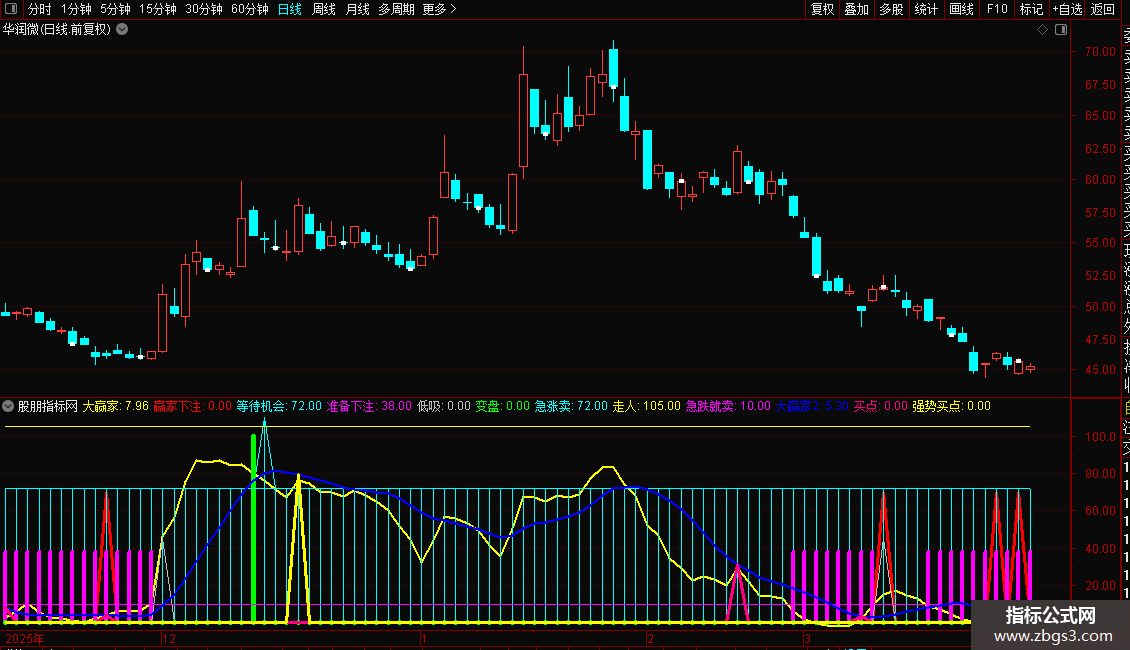
Task: Select the 60分钟 timeframe
Action: (x=249, y=9)
